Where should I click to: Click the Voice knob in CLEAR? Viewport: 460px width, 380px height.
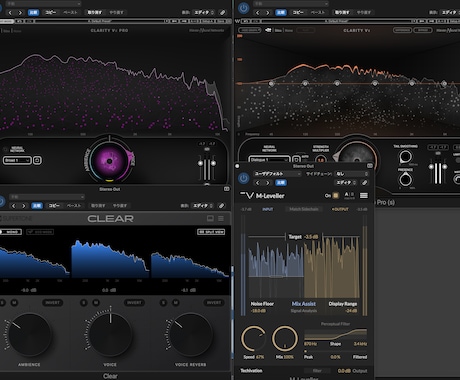coord(110,335)
